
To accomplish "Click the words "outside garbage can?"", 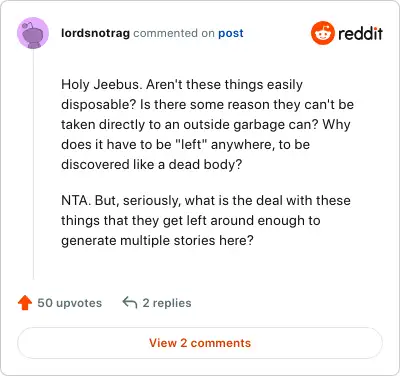I will (251, 125).
